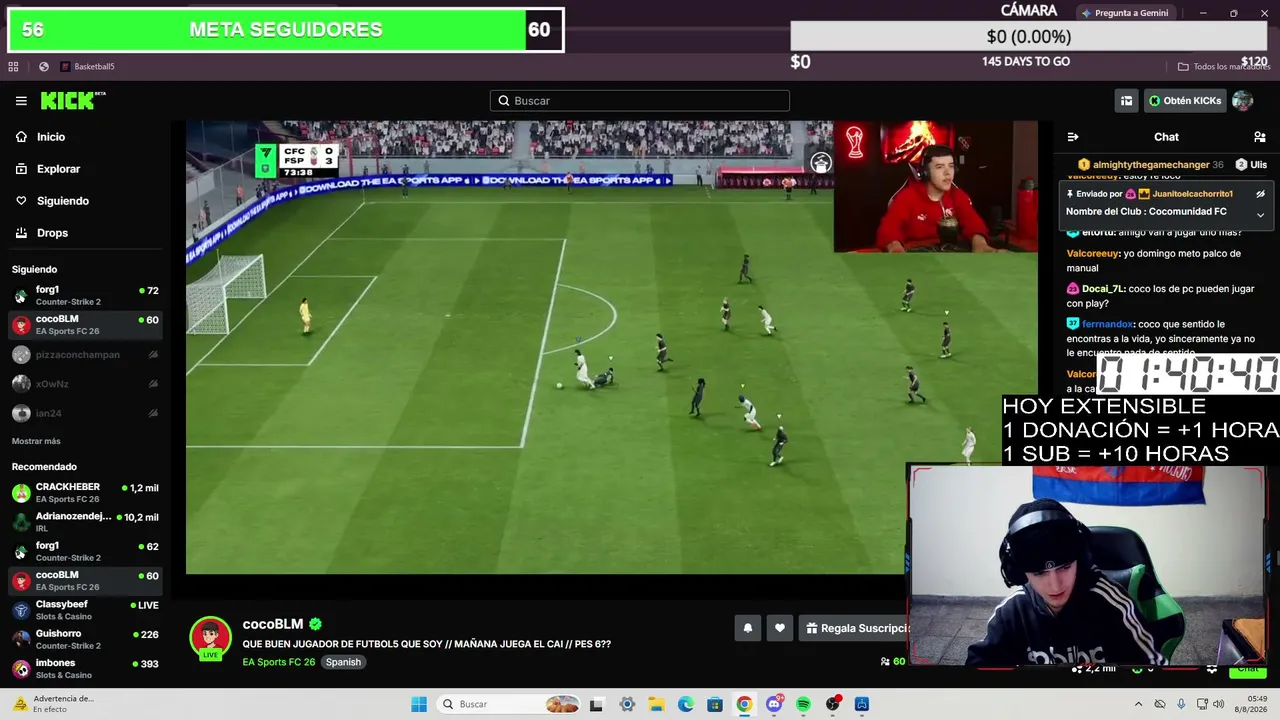The width and height of the screenshot is (1280, 720).
Task: Open the chat users list icon
Action: (1259, 137)
